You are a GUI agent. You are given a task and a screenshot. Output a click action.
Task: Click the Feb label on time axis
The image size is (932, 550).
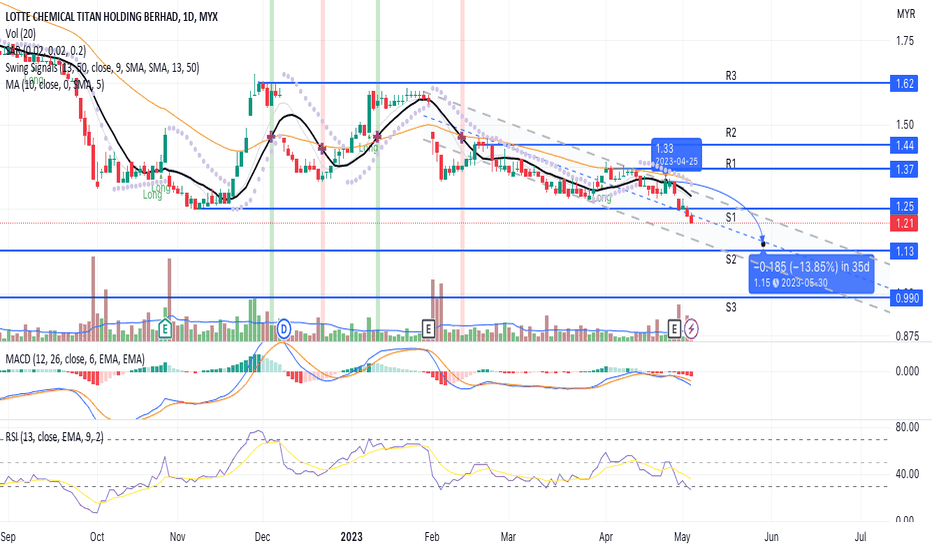(432, 536)
